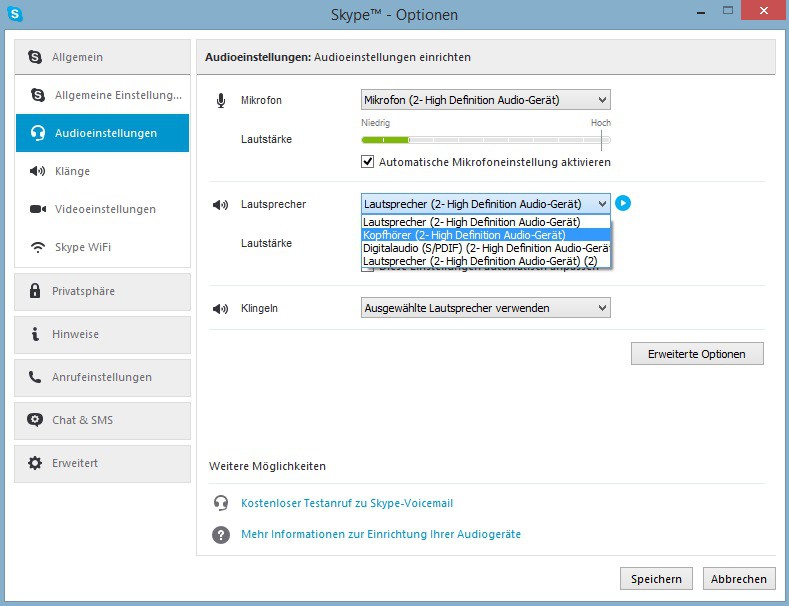This screenshot has height=606, width=789.
Task: Click Erweiterte Optionen button
Action: pyautogui.click(x=696, y=354)
